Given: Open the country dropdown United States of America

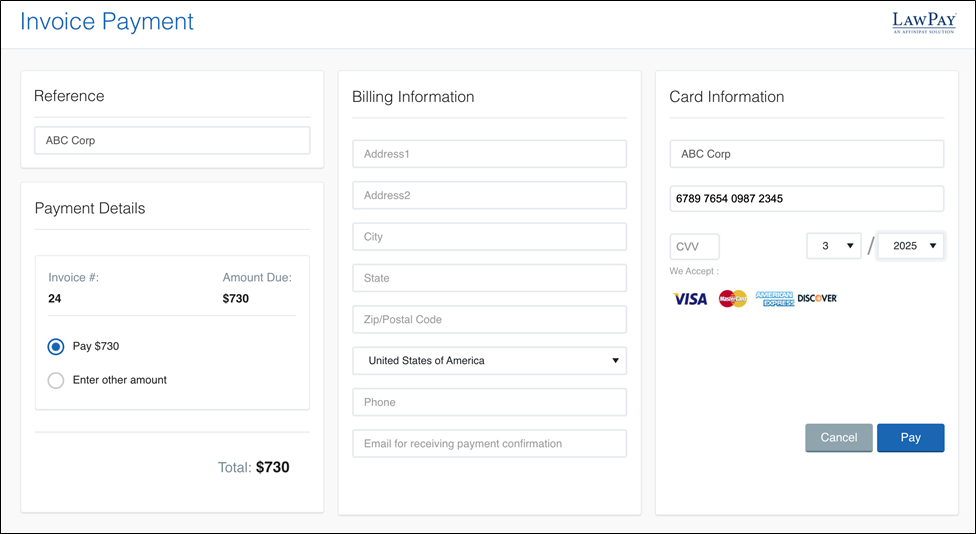Looking at the screenshot, I should 489,361.
